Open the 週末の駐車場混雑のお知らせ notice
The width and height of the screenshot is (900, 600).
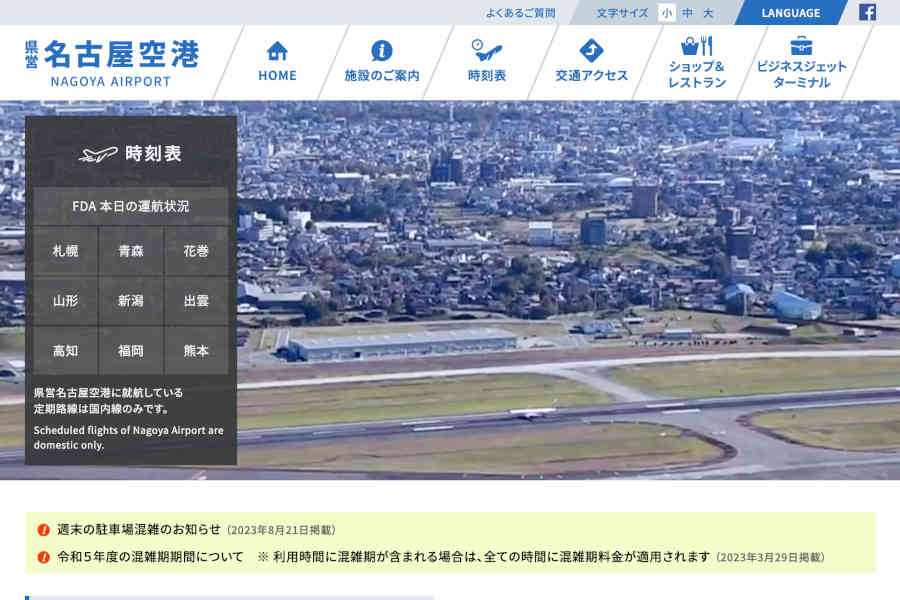(x=139, y=530)
